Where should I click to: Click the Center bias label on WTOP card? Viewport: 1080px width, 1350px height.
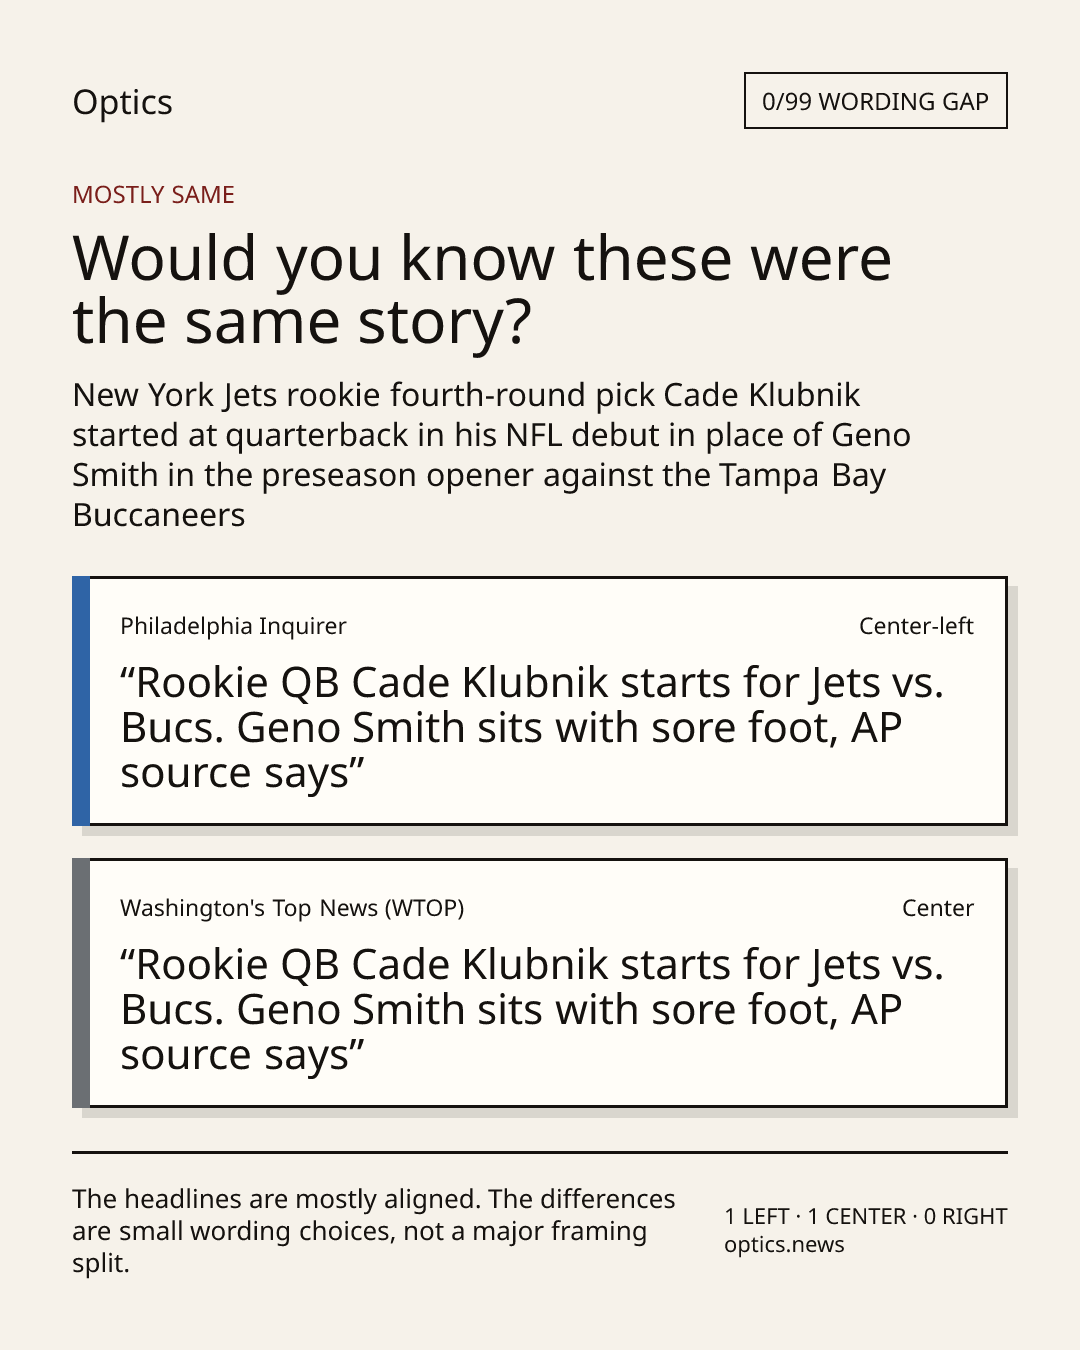click(937, 908)
